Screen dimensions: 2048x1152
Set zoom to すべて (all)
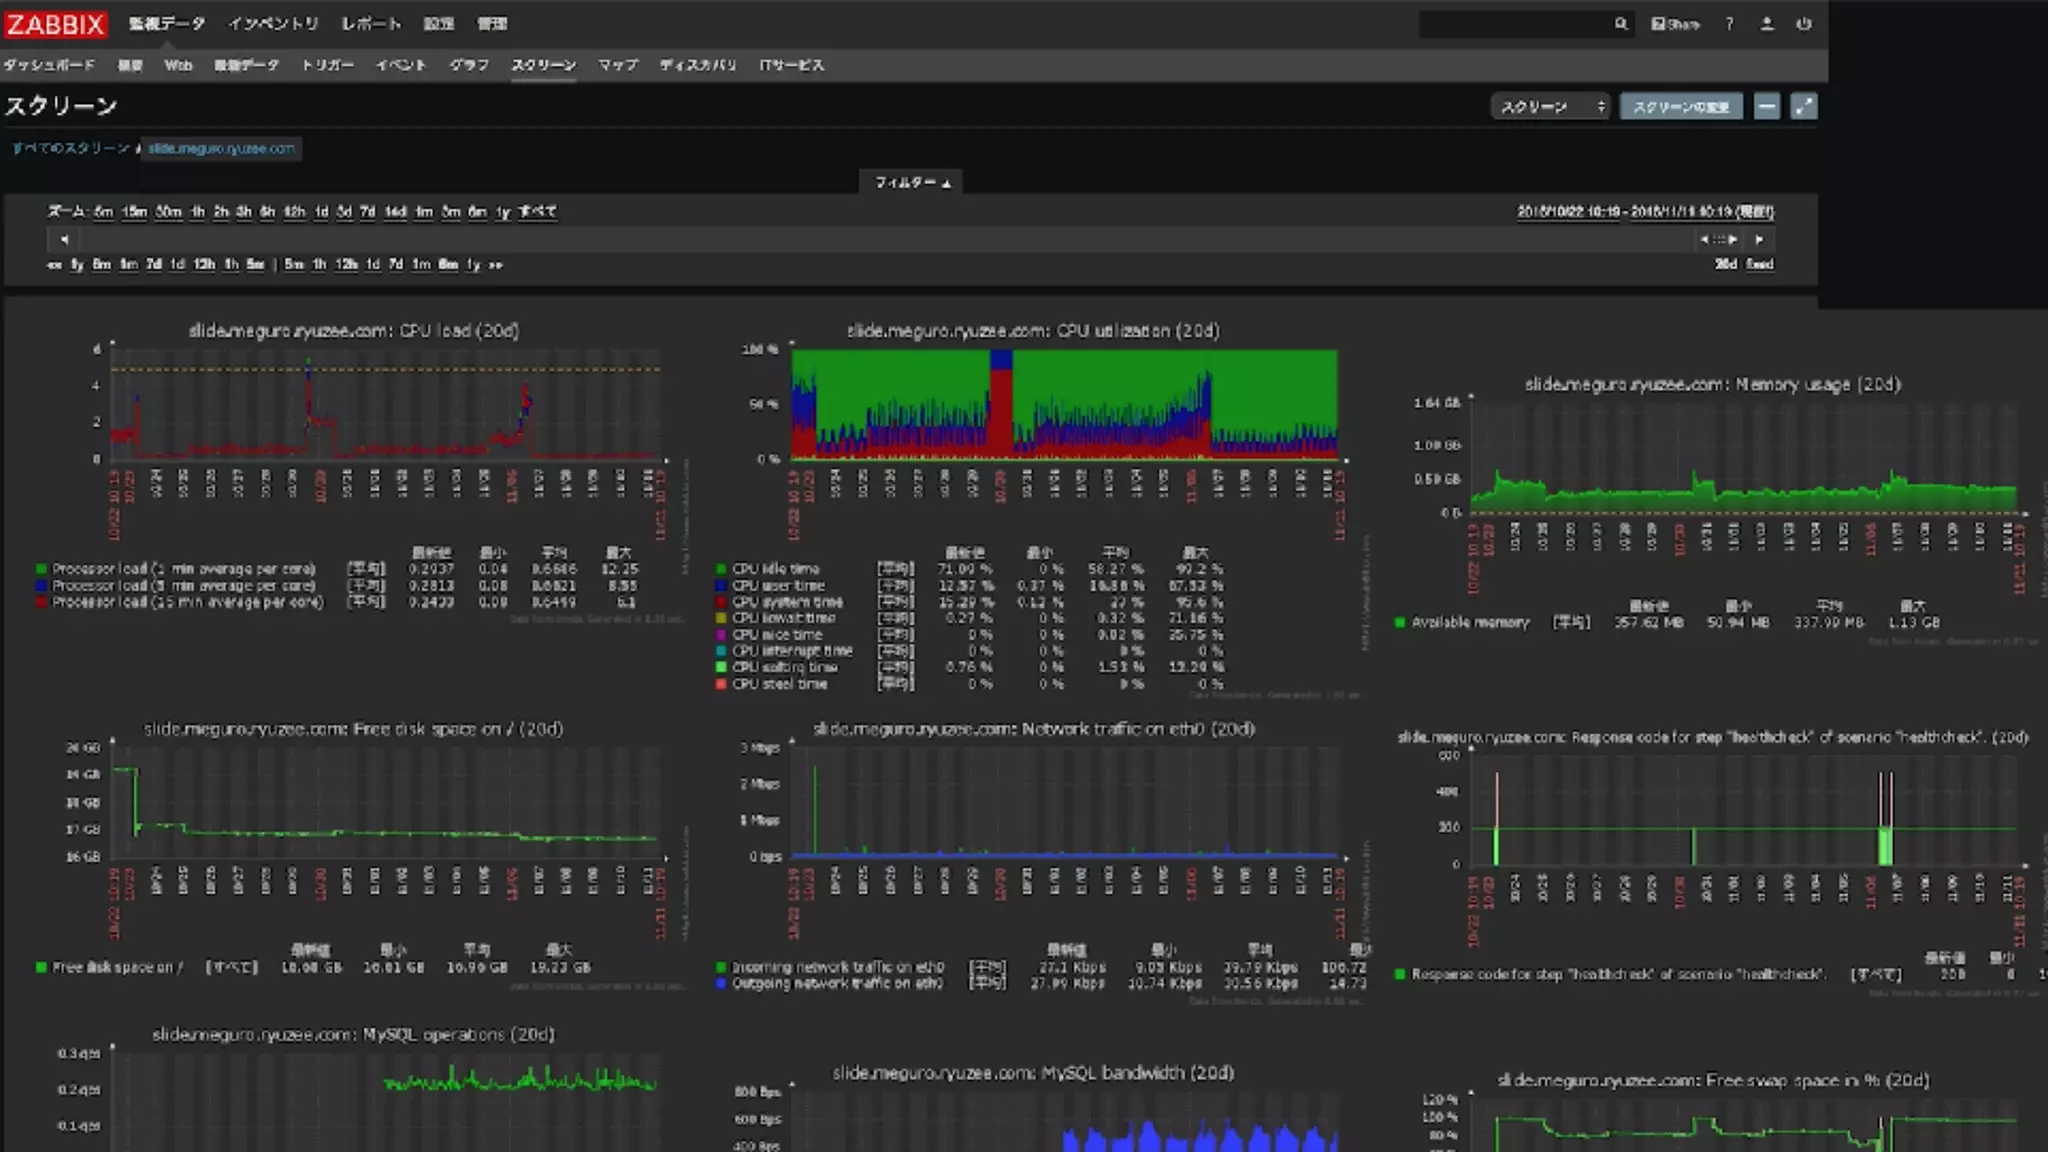click(x=537, y=212)
